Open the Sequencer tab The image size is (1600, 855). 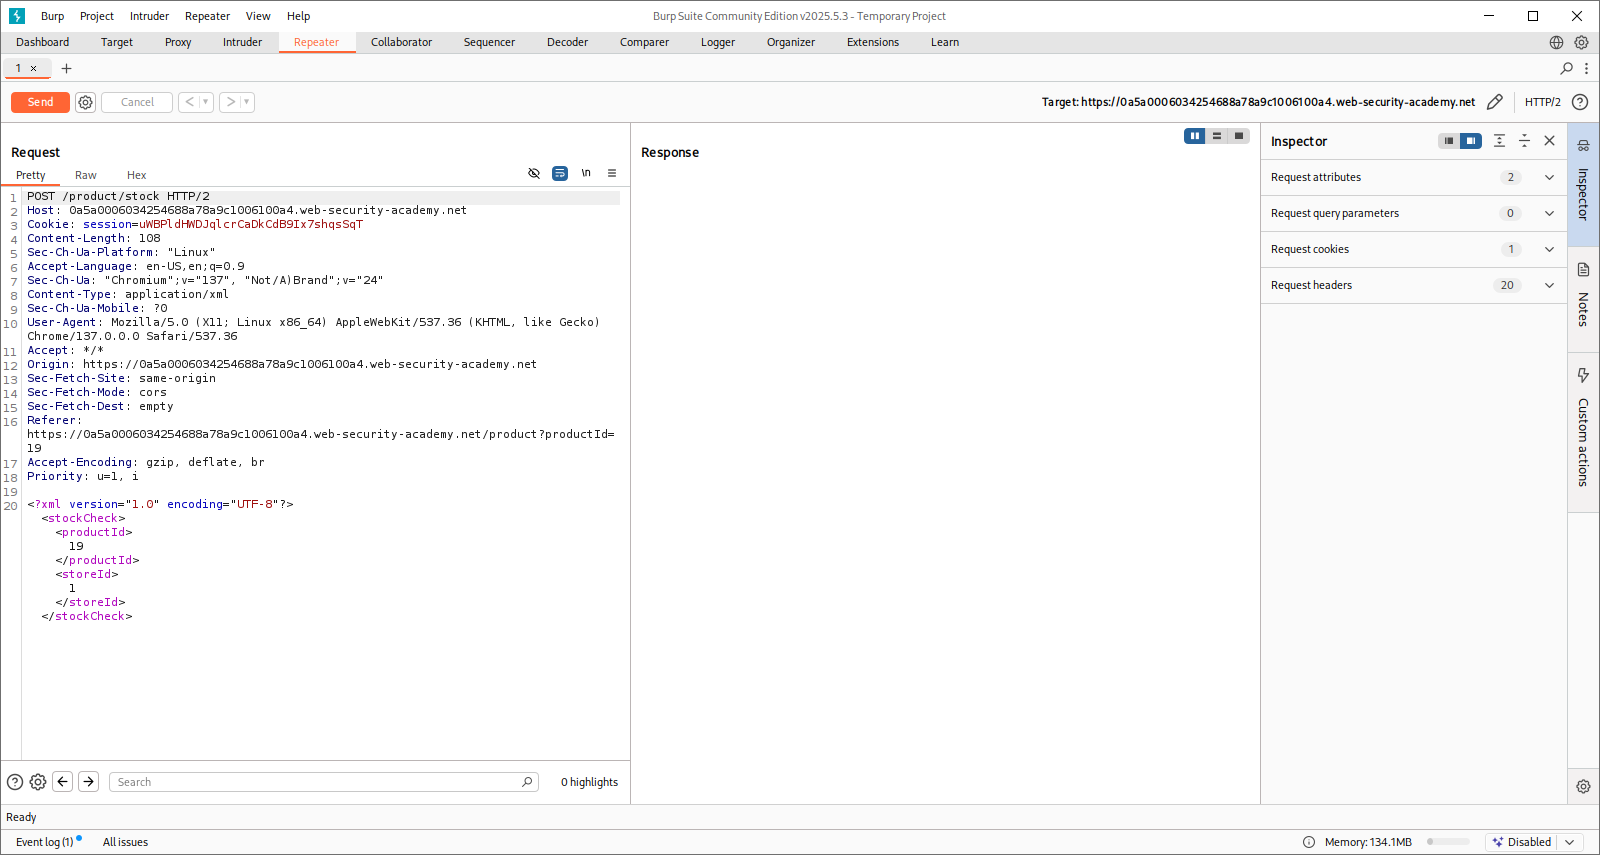[x=489, y=42]
